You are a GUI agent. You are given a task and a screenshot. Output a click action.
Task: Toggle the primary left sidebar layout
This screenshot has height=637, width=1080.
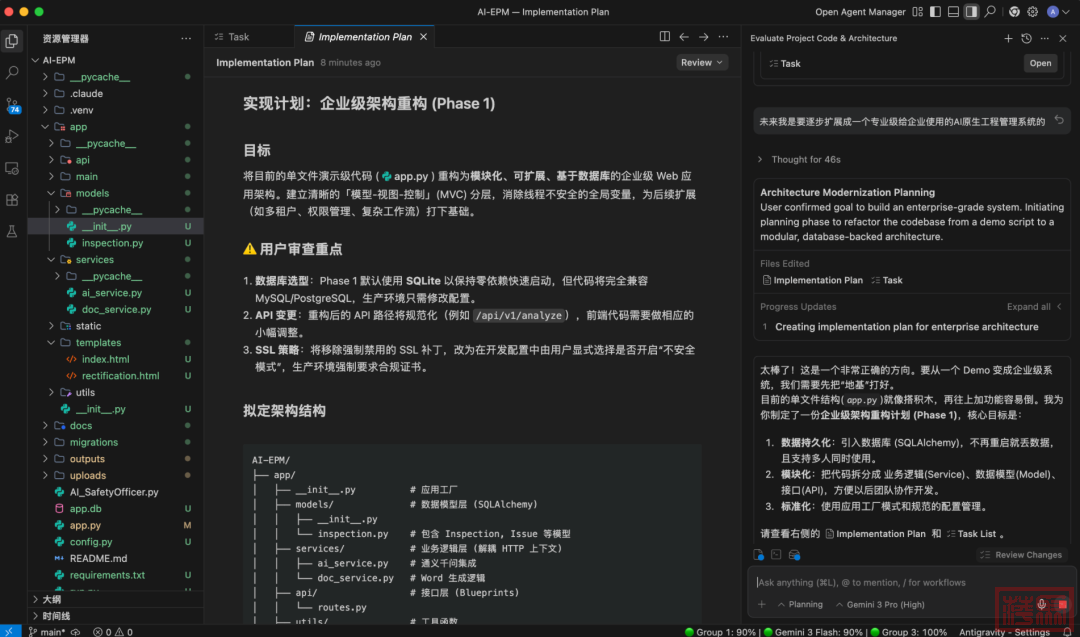pos(936,11)
